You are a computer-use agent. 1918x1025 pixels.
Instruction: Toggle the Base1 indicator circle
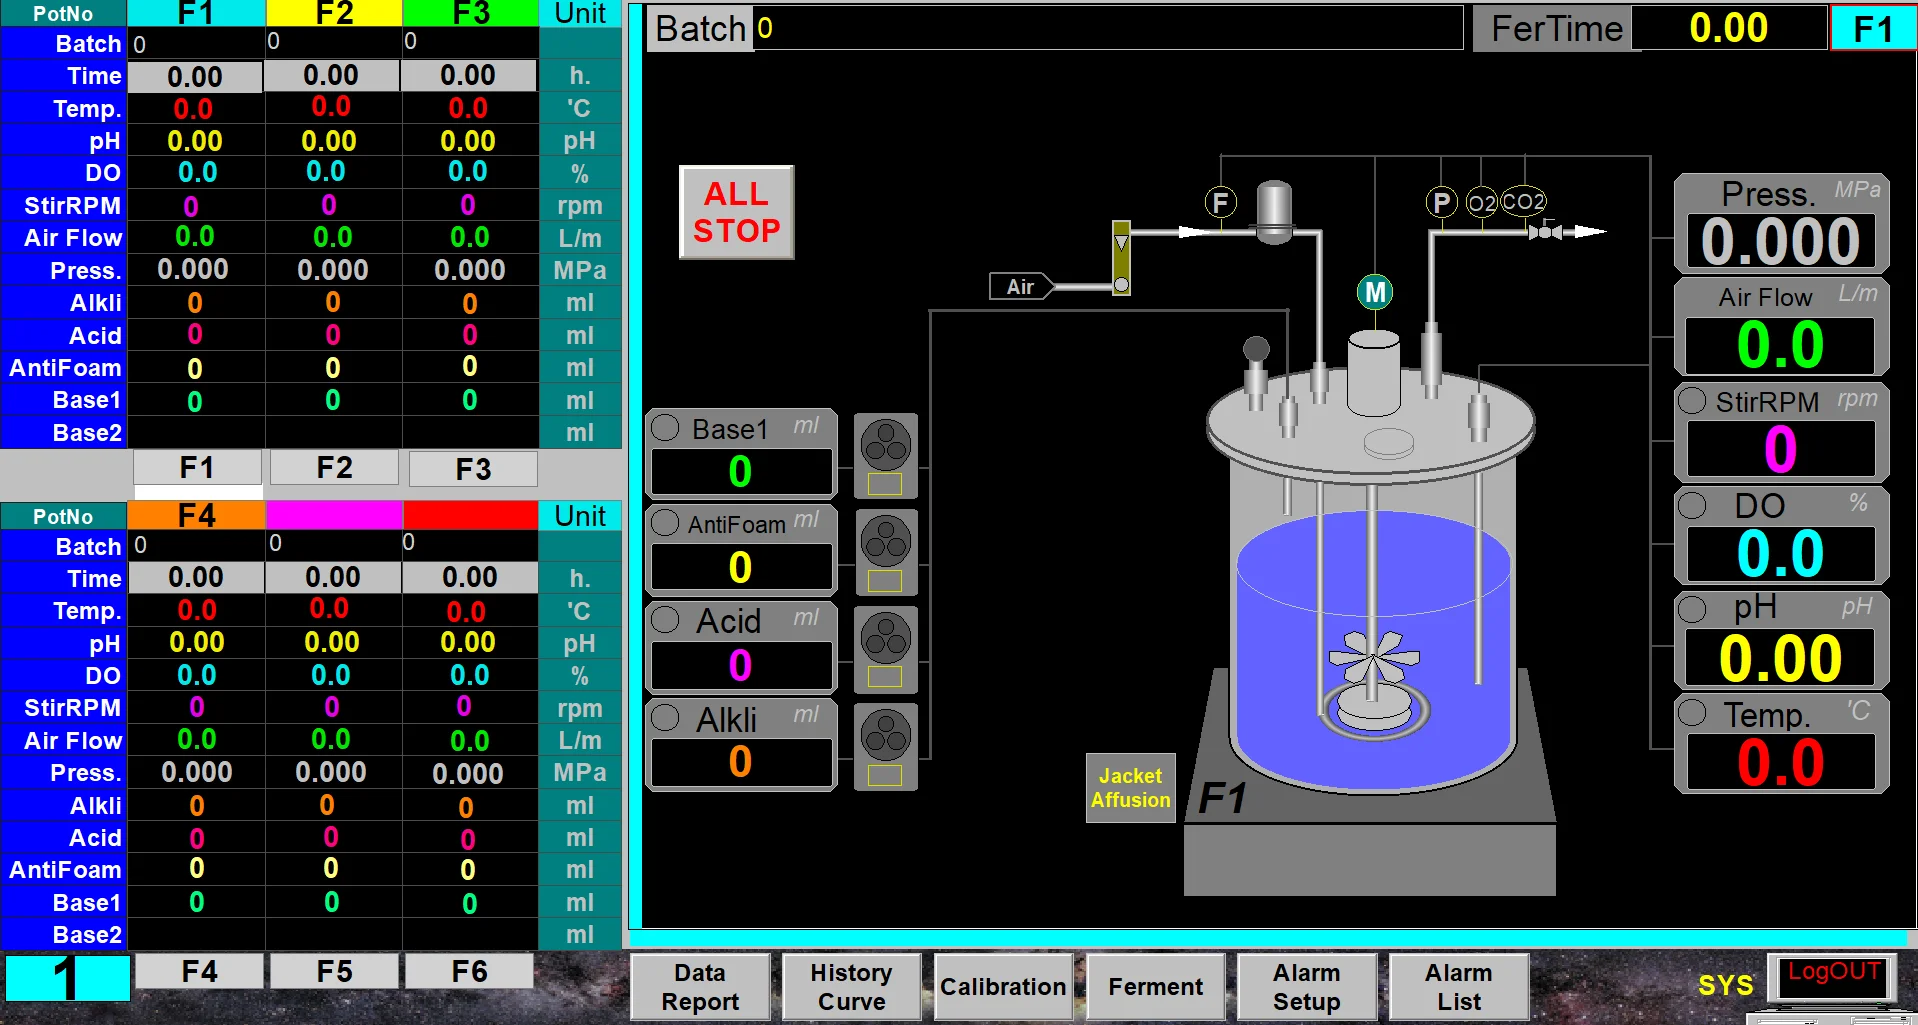(x=665, y=428)
